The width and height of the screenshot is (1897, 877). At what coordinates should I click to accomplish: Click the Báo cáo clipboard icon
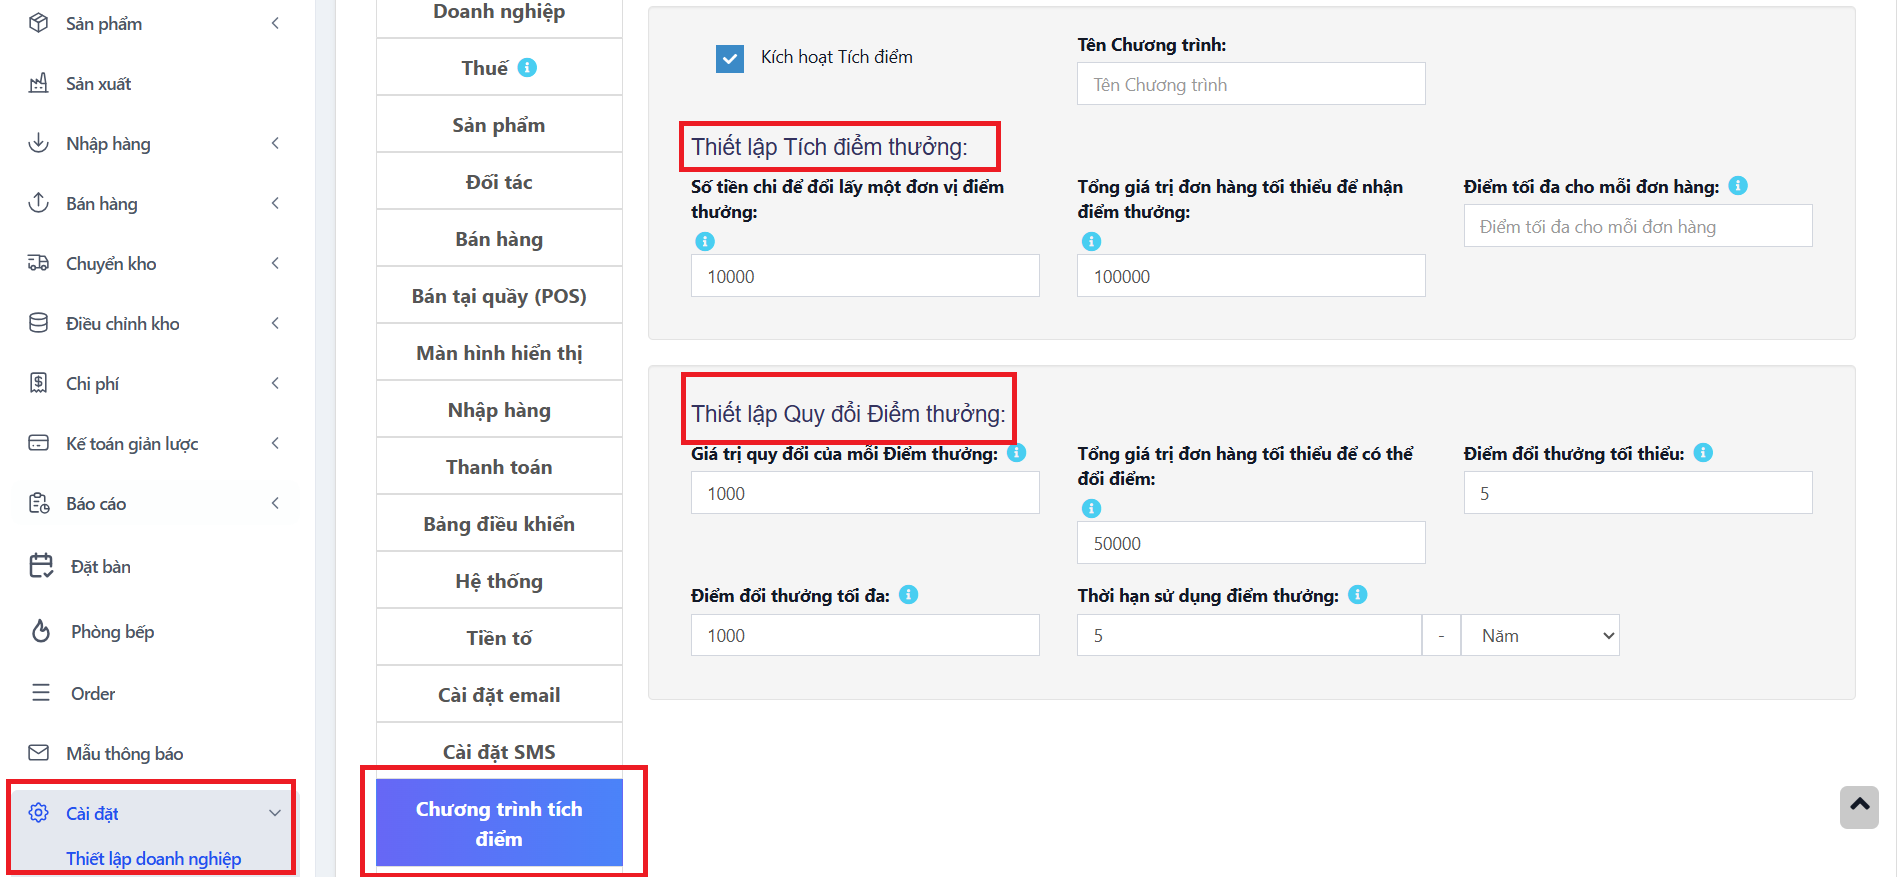(38, 503)
